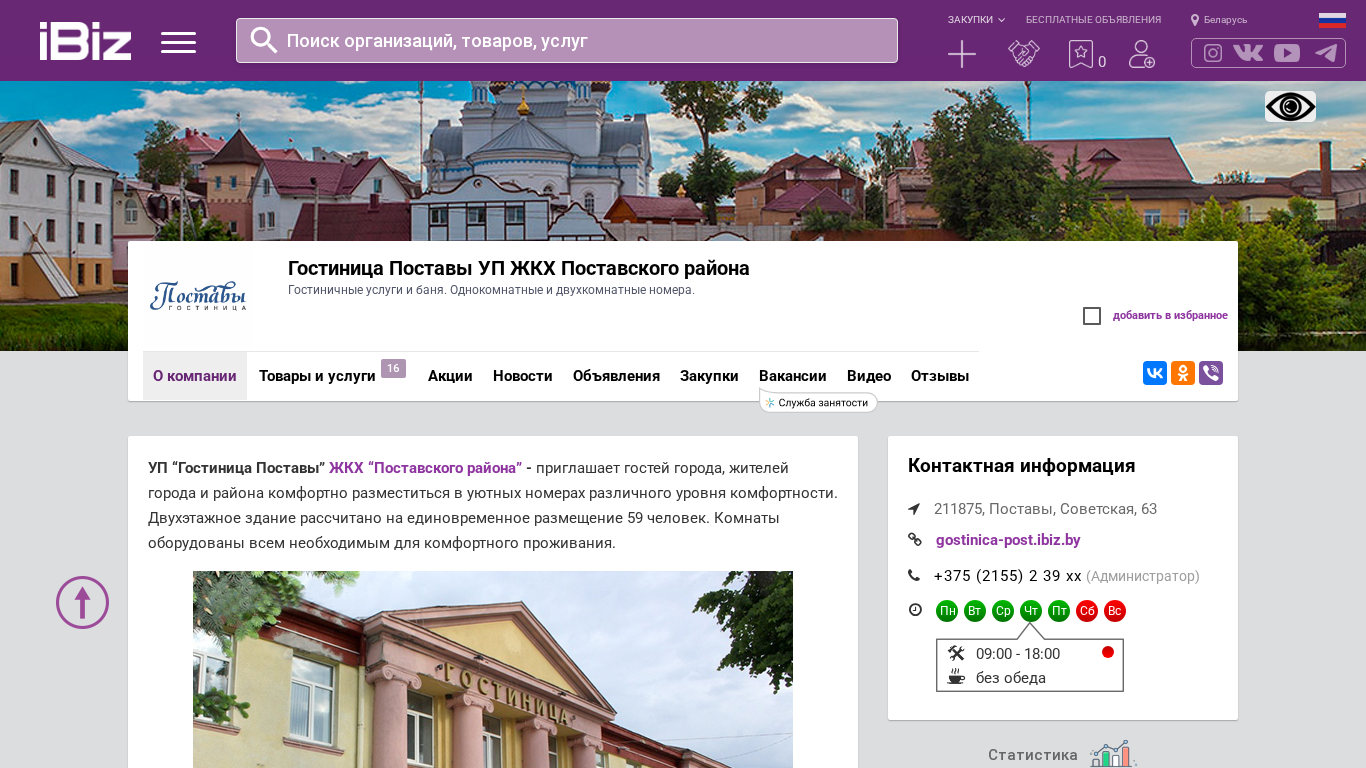
Task: Switch to Товары и услуги tab
Action: 317,376
